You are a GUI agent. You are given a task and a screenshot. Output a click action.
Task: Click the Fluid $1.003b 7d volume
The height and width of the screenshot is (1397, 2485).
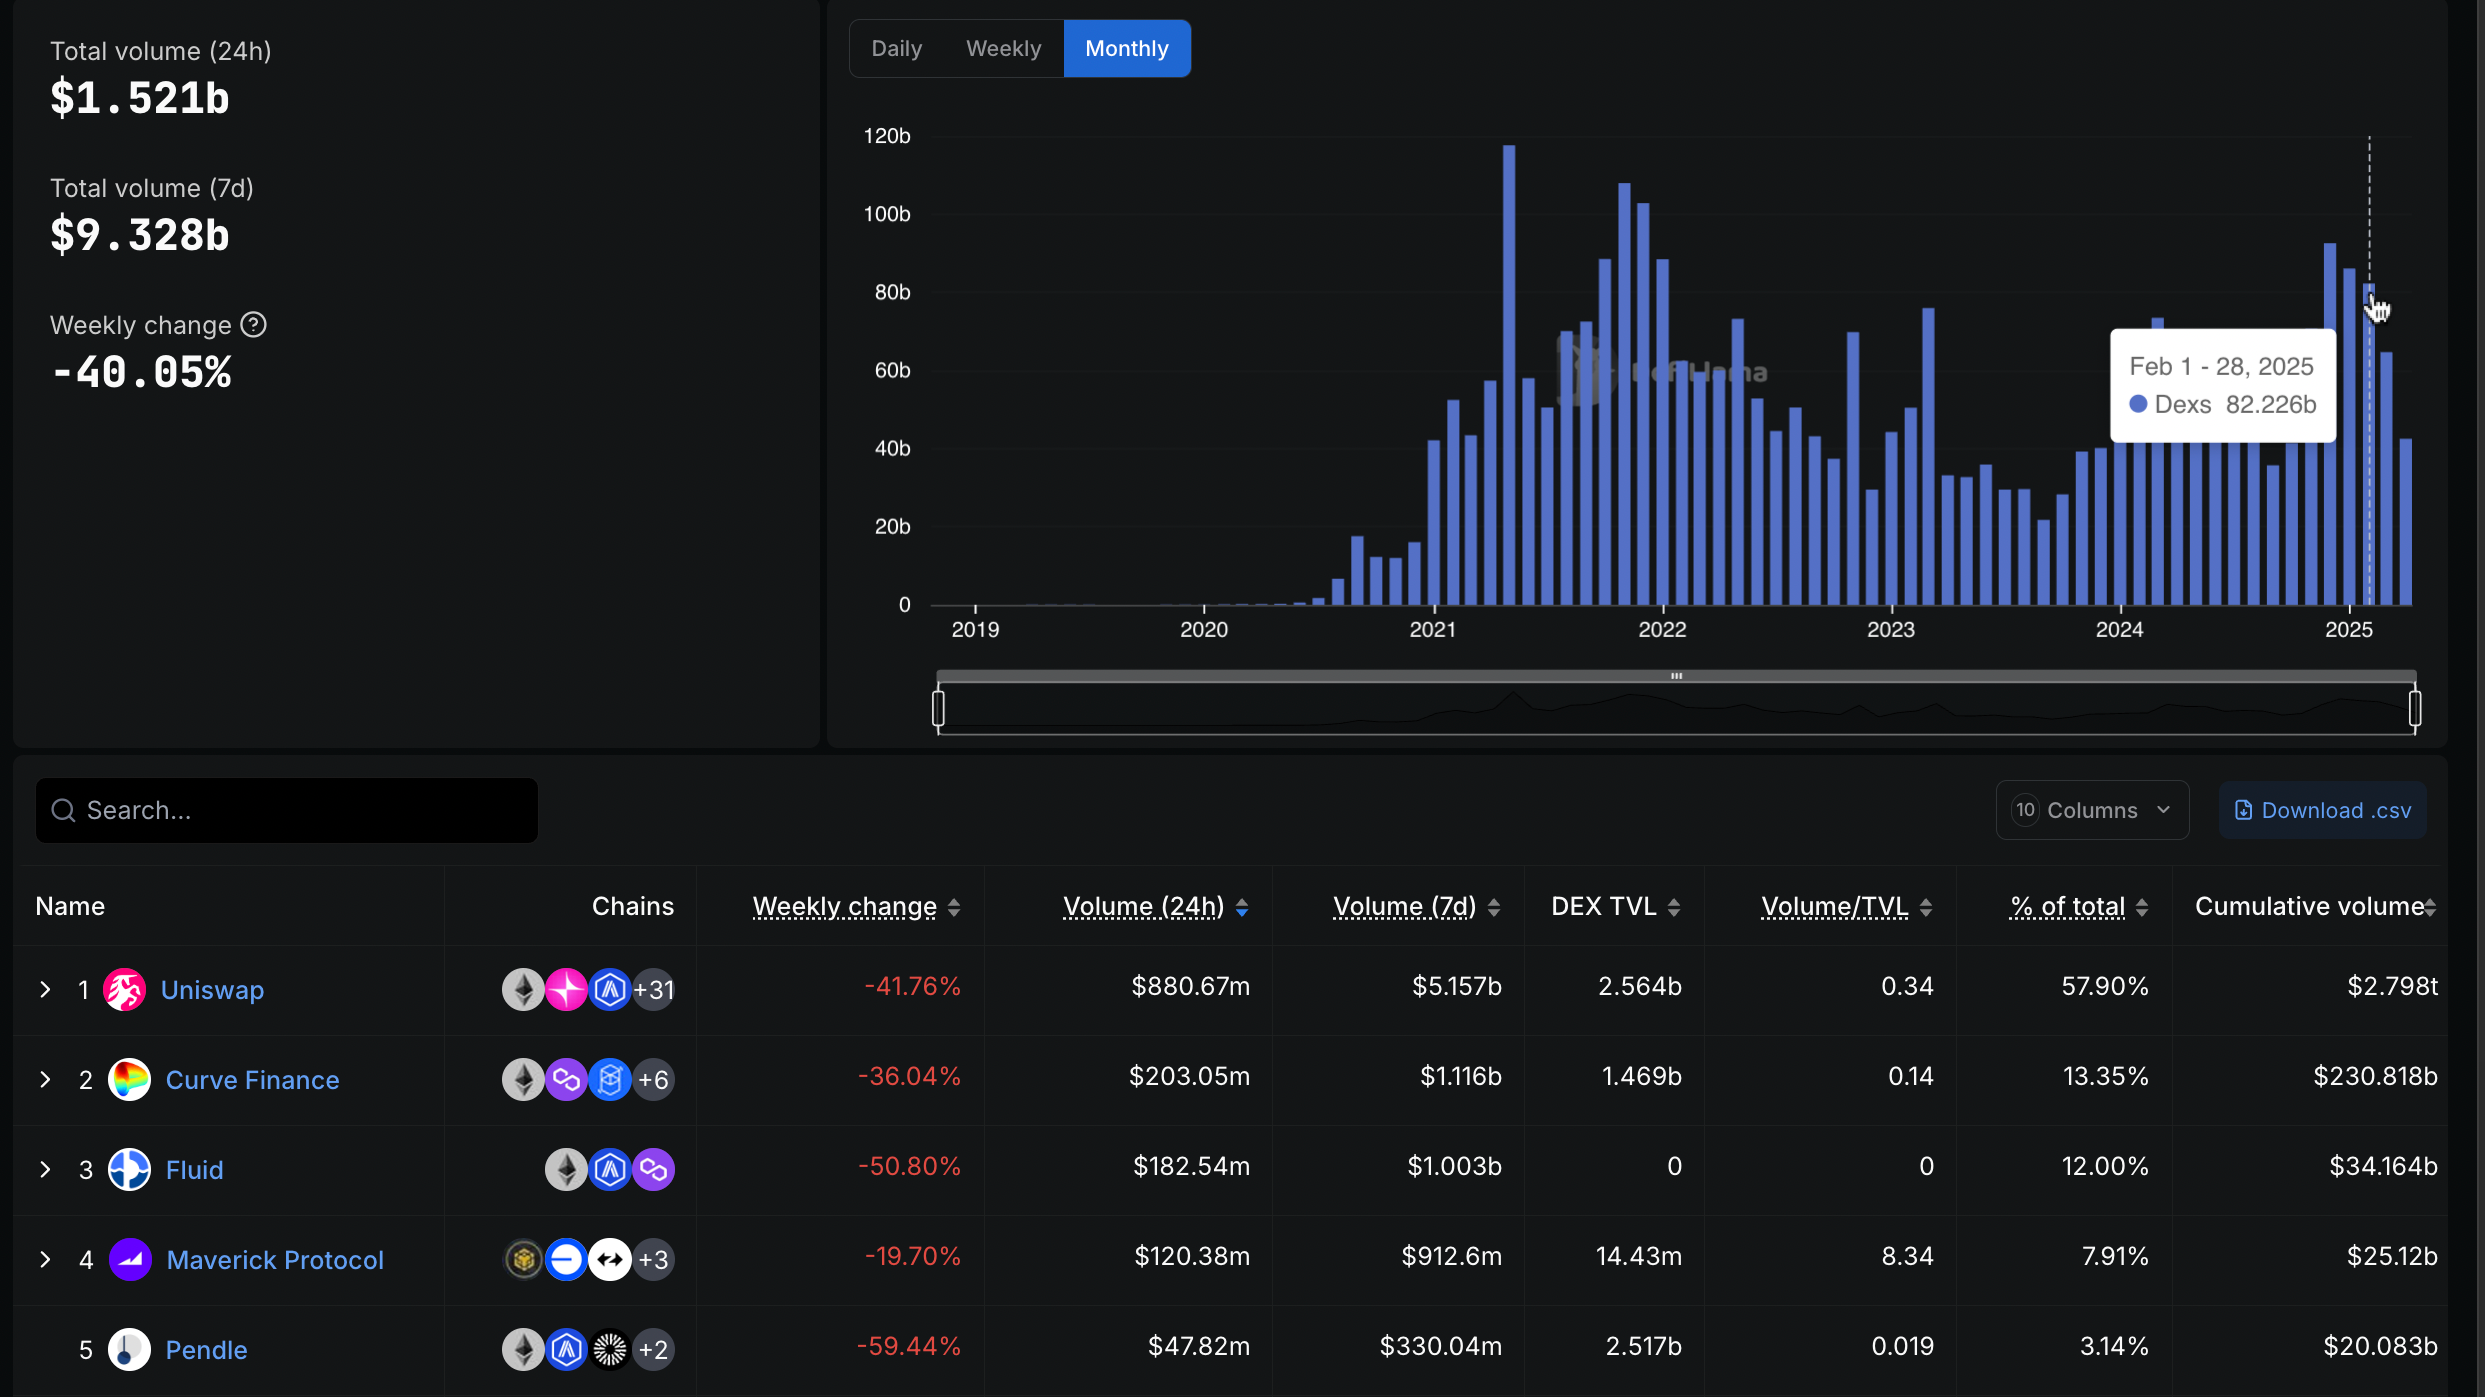click(1454, 1166)
